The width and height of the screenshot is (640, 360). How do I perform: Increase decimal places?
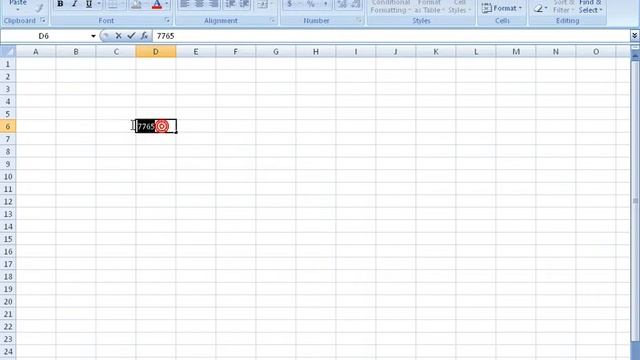pyautogui.click(x=342, y=4)
